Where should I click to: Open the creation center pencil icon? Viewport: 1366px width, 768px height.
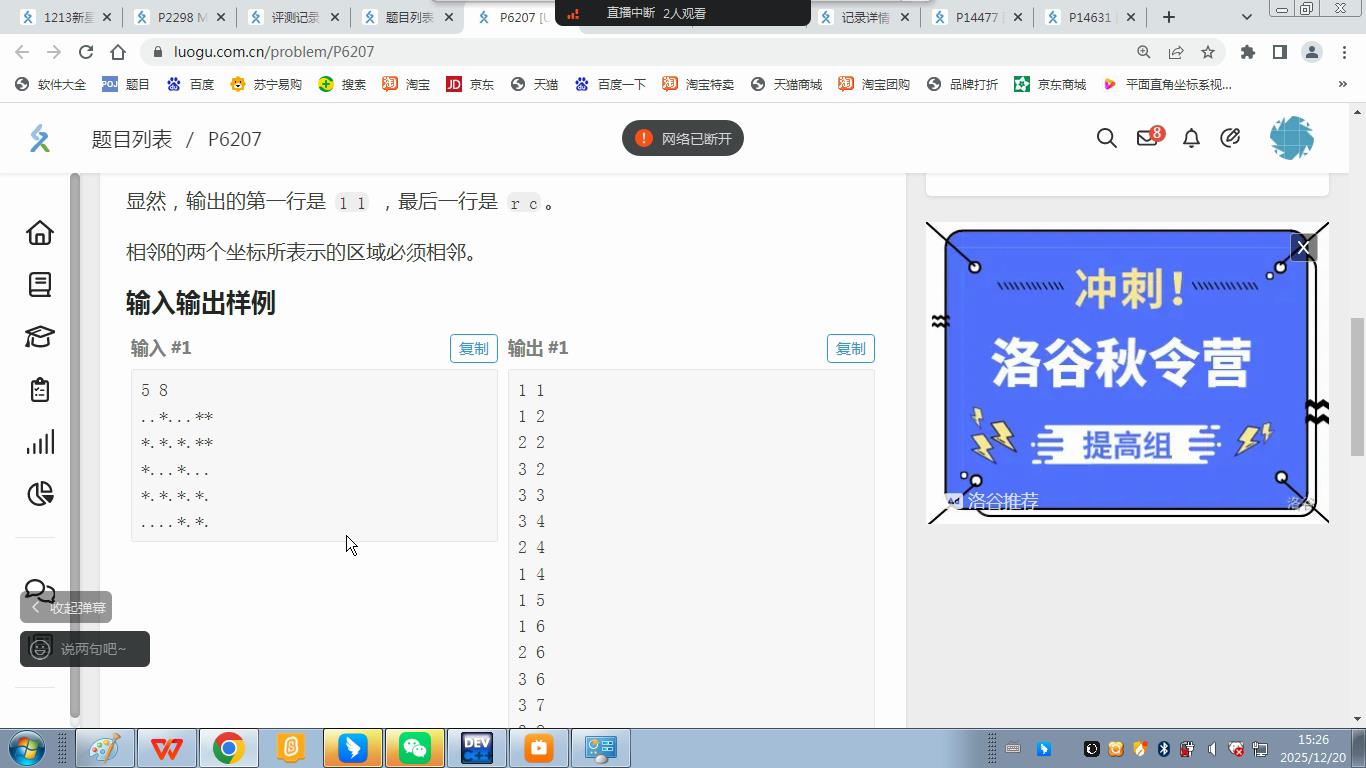tap(1231, 139)
